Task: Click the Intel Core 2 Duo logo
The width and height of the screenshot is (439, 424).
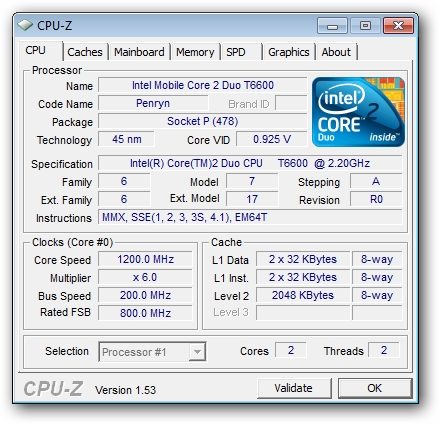Action: coord(358,112)
